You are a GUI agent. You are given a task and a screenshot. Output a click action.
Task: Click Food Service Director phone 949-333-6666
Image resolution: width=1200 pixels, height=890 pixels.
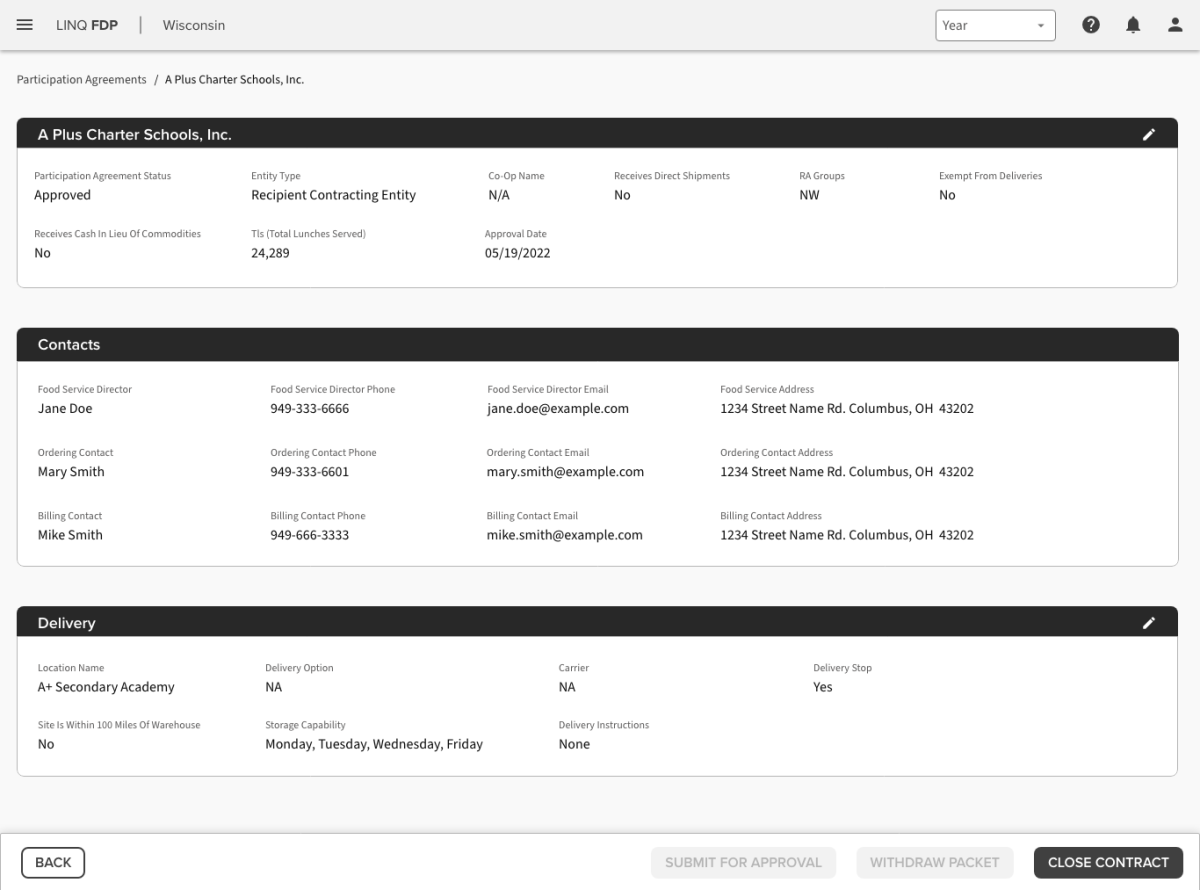(309, 408)
